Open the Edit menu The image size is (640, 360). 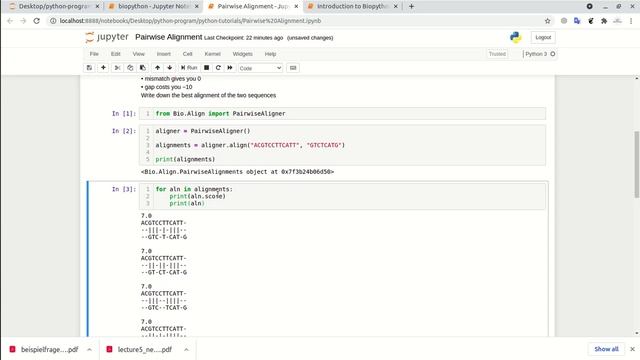coord(116,54)
